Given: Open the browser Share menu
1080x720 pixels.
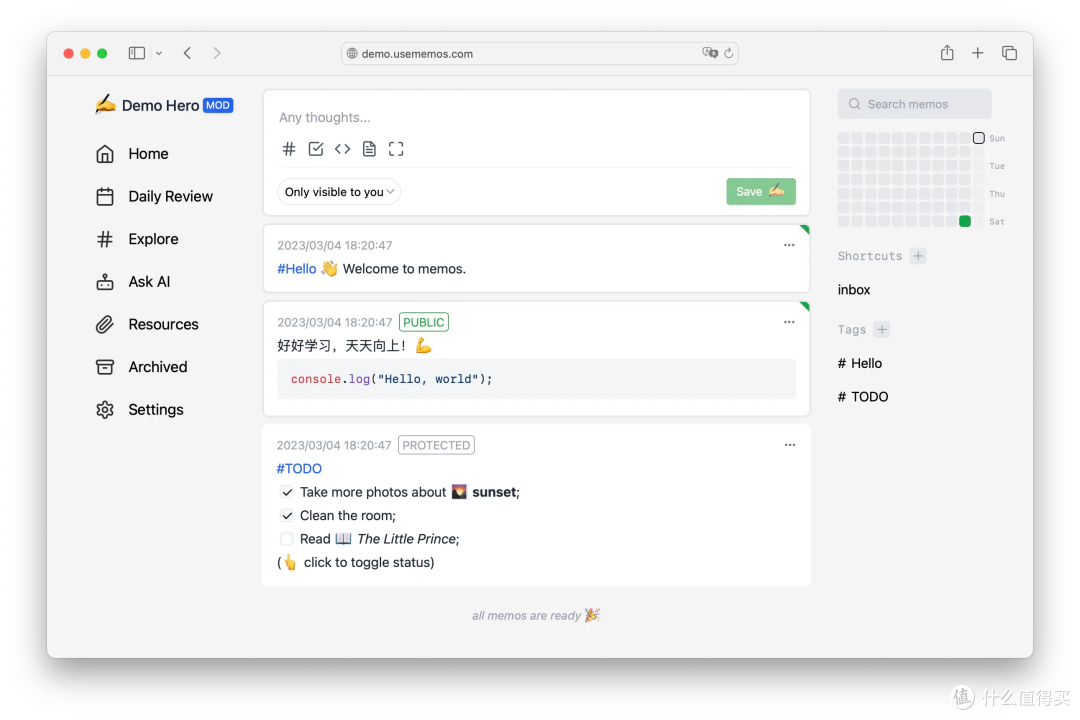Looking at the screenshot, I should (x=947, y=52).
